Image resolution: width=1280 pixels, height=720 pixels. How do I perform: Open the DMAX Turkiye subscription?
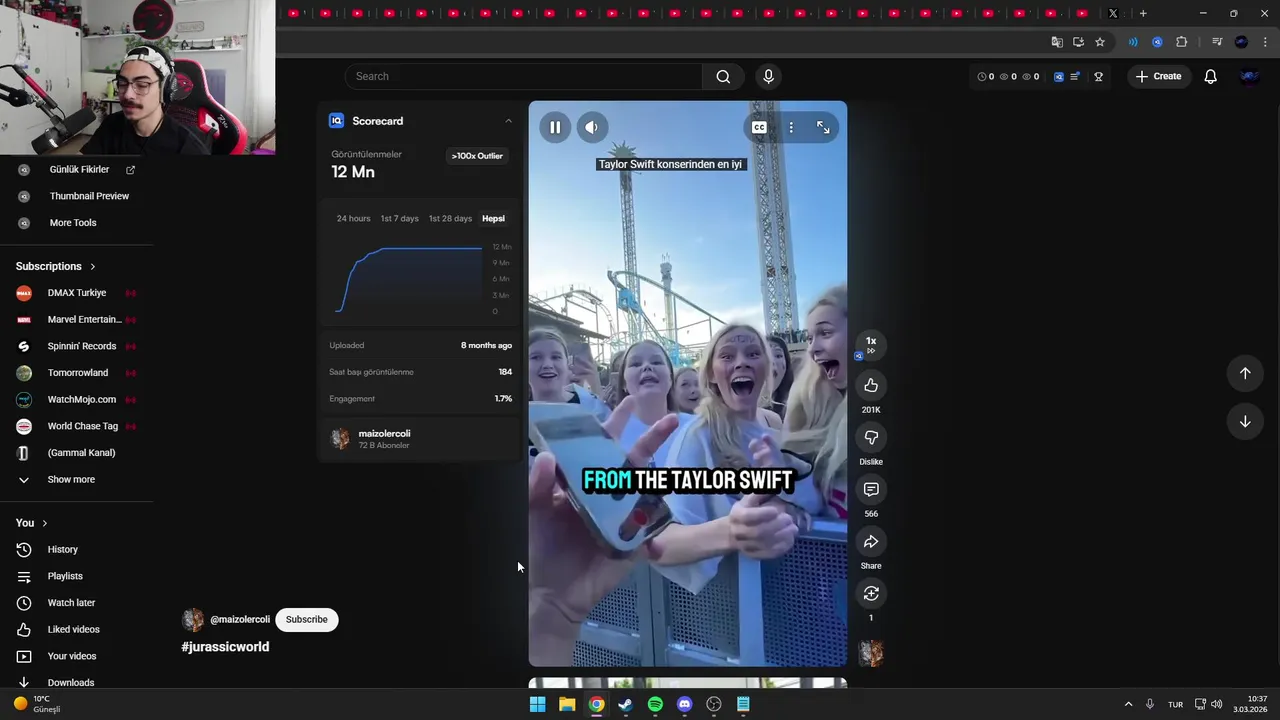pos(77,293)
